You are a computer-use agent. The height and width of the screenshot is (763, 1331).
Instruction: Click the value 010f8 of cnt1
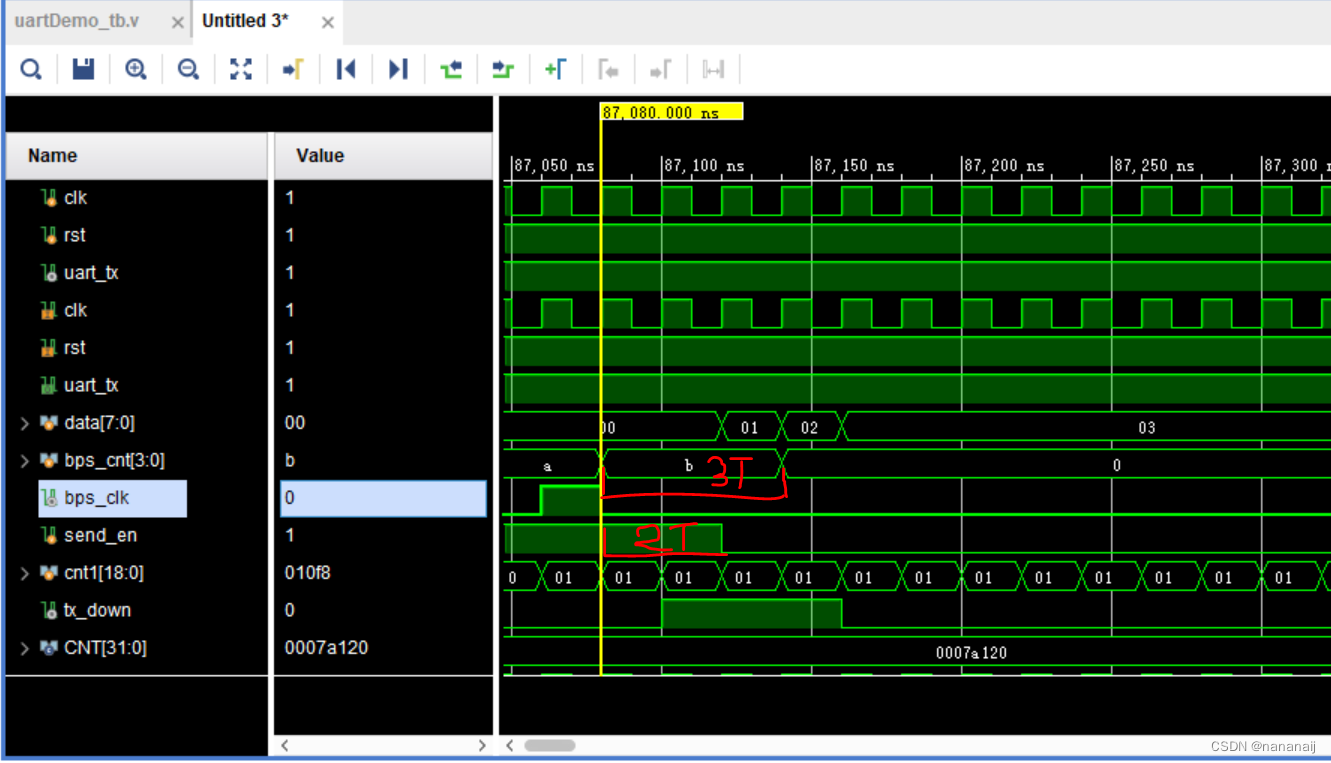click(x=307, y=573)
